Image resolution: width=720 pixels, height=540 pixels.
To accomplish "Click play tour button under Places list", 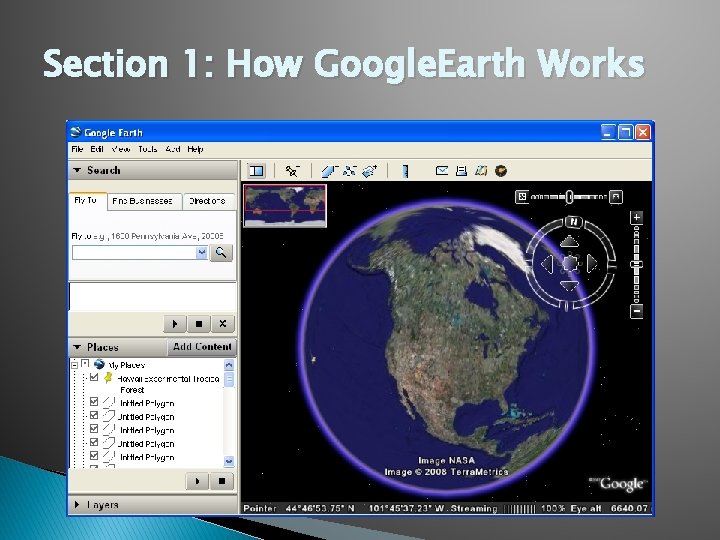I will [197, 481].
